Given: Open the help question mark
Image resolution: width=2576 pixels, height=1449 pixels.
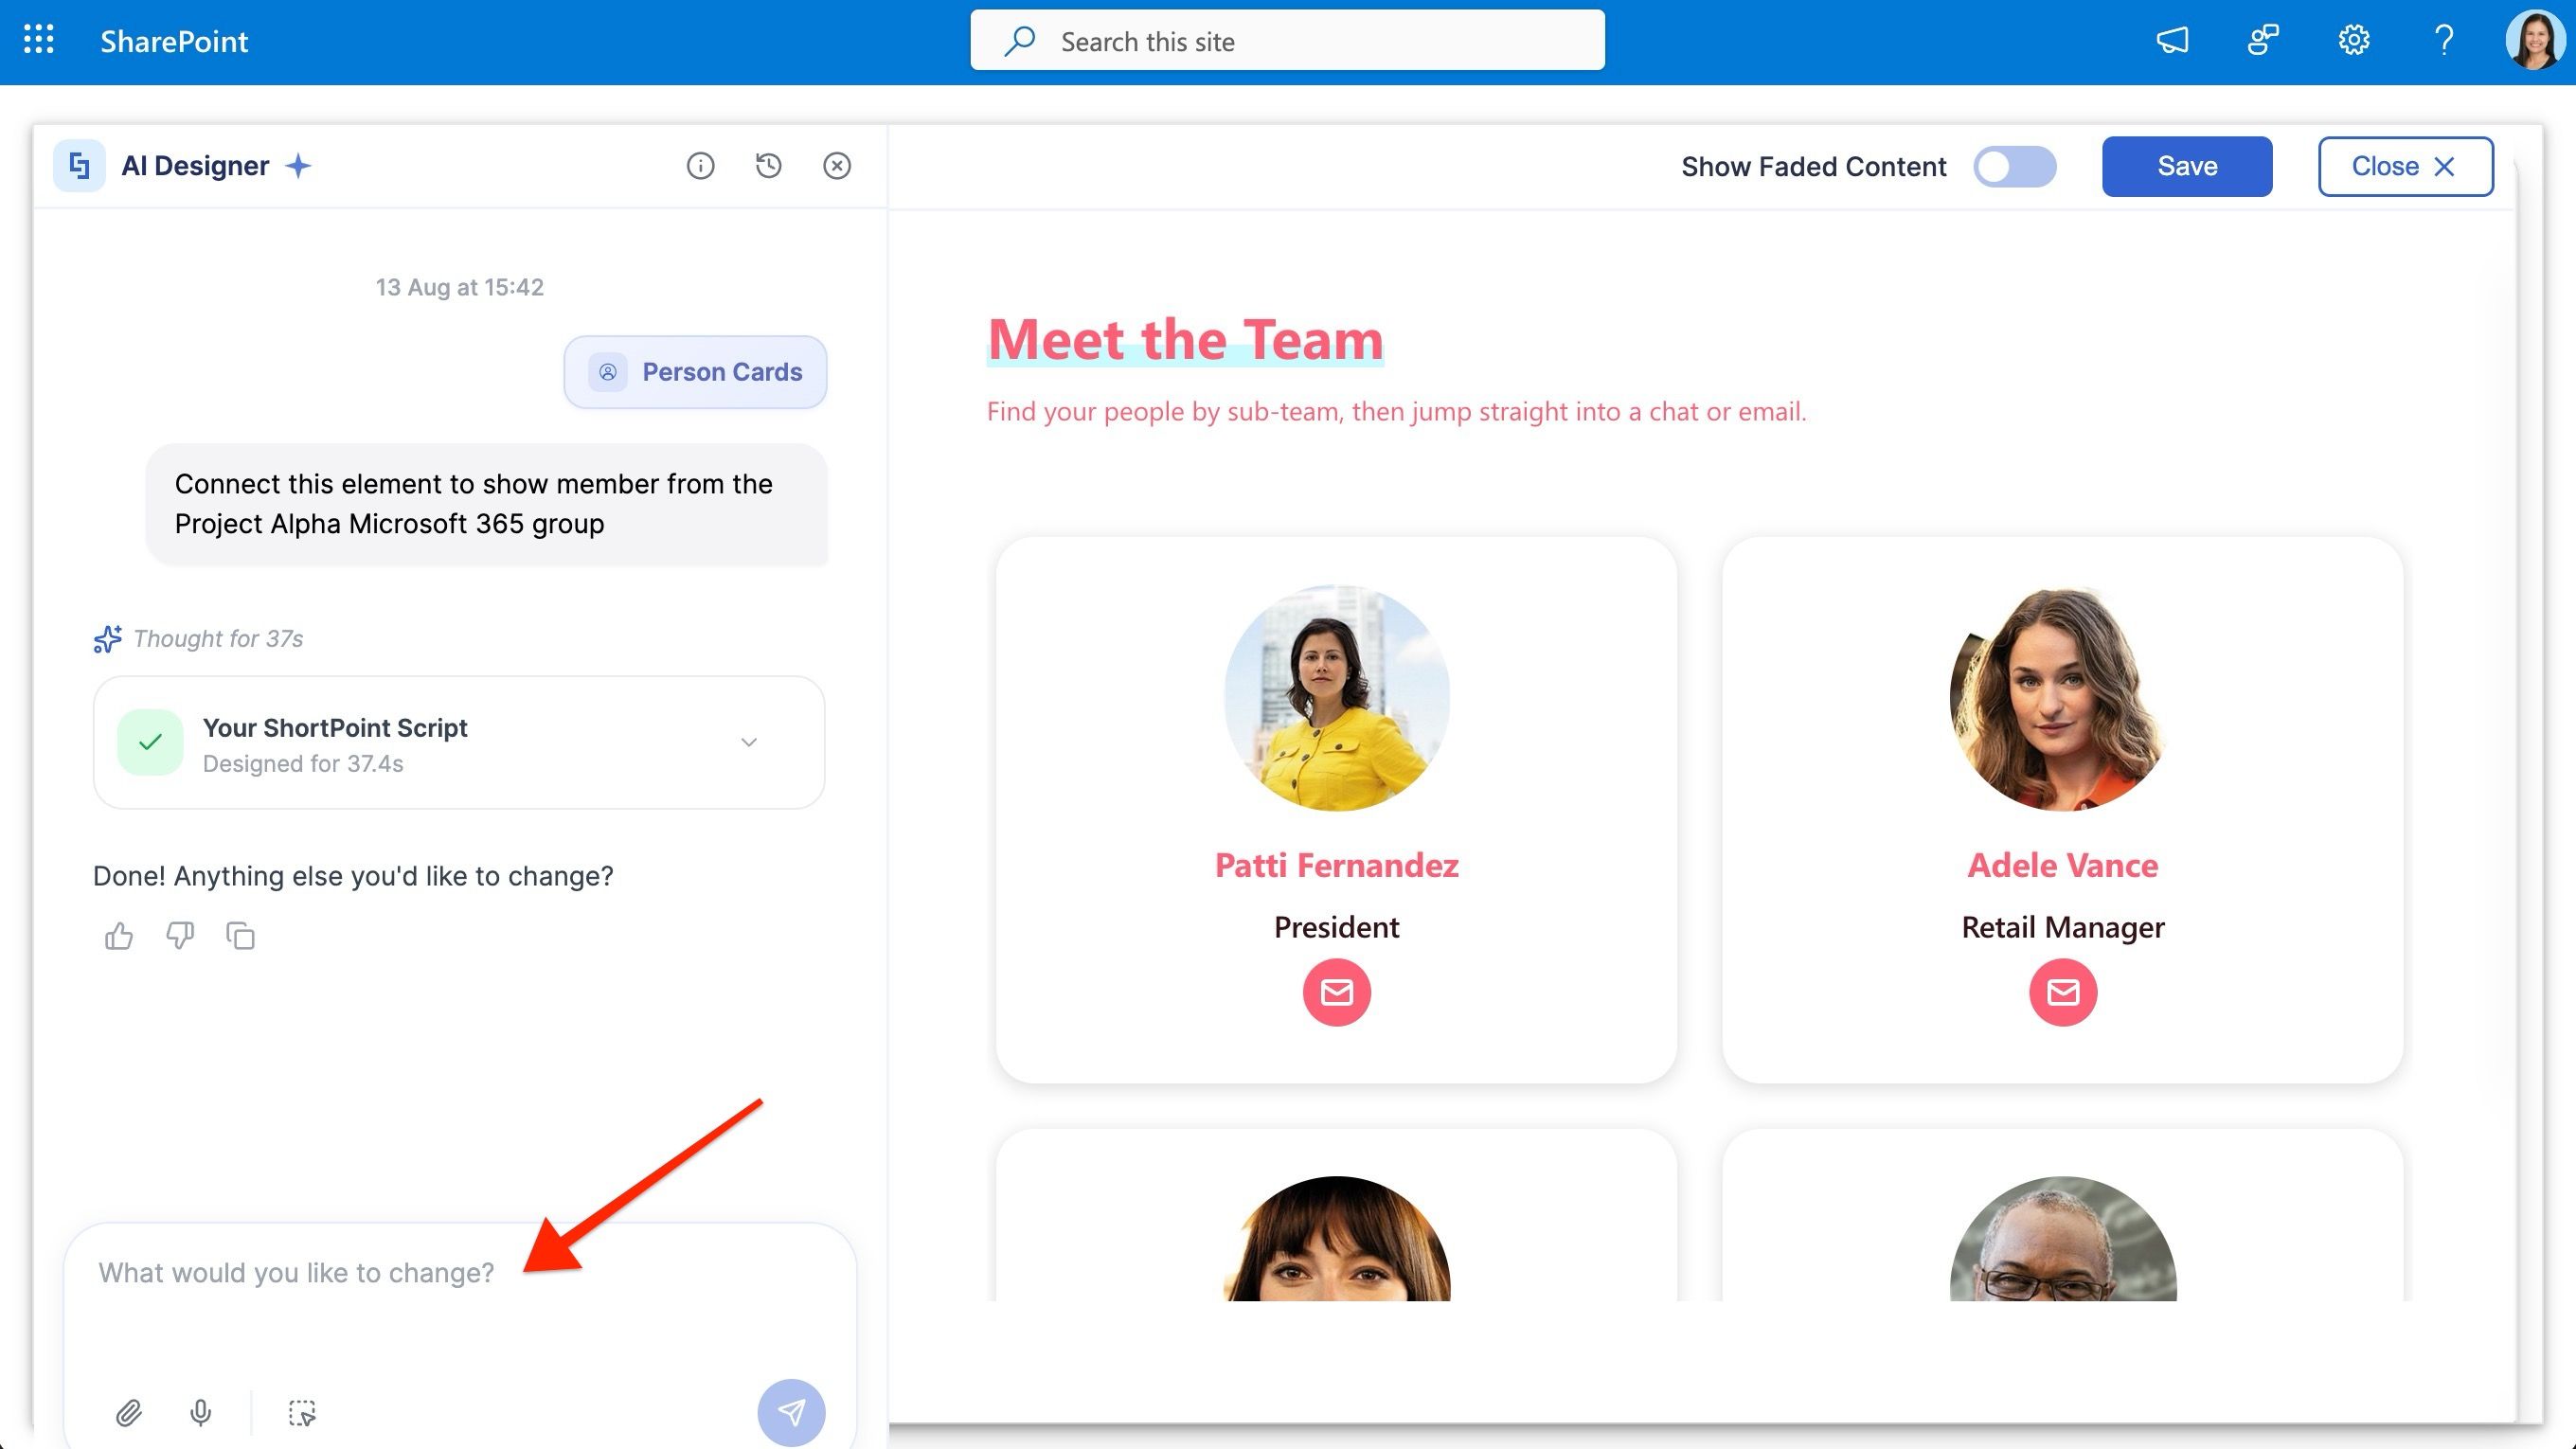Looking at the screenshot, I should [x=2444, y=40].
